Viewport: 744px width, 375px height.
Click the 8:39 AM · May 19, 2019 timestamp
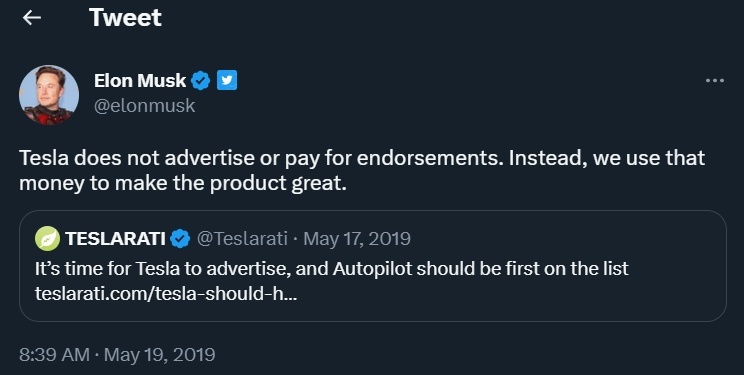tap(117, 355)
